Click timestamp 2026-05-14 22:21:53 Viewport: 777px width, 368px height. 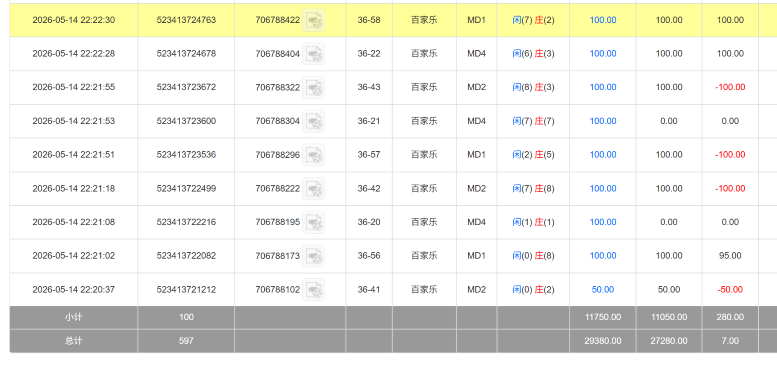click(74, 121)
